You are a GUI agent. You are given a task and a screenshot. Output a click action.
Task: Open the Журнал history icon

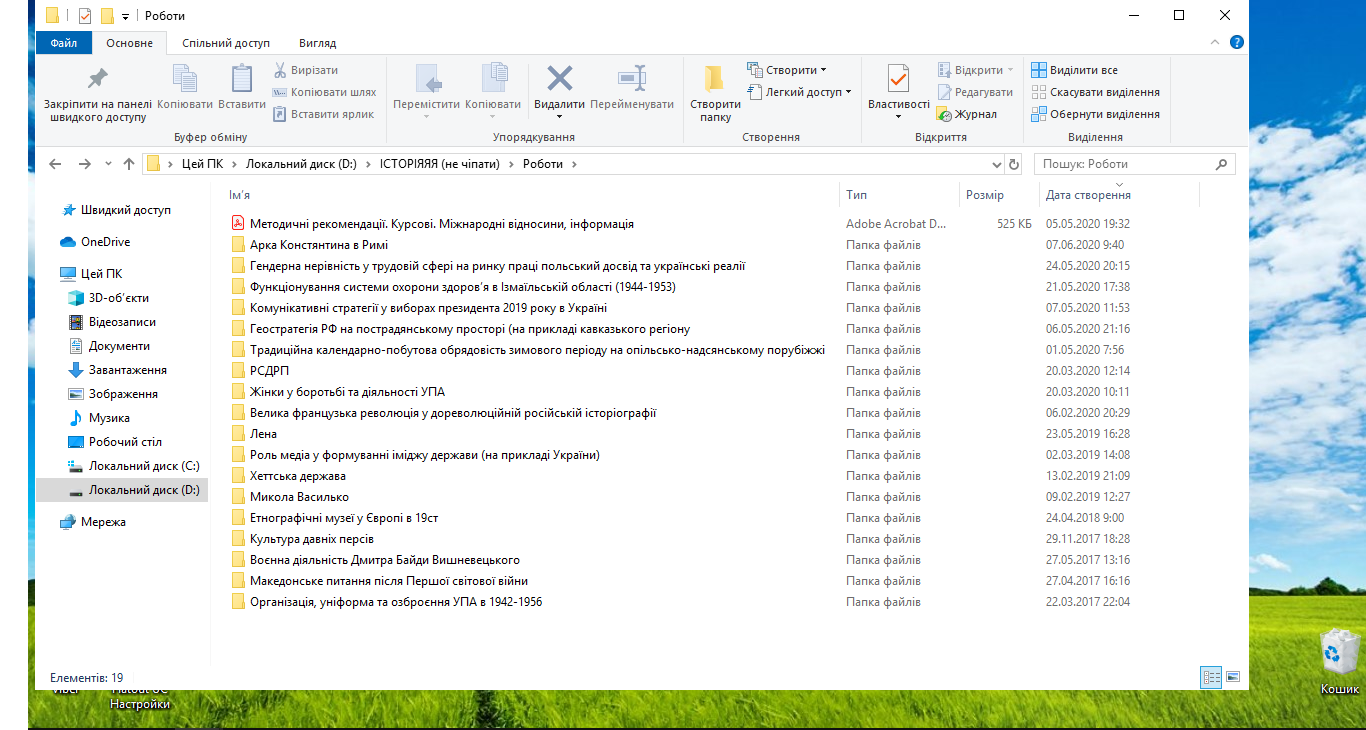point(944,114)
